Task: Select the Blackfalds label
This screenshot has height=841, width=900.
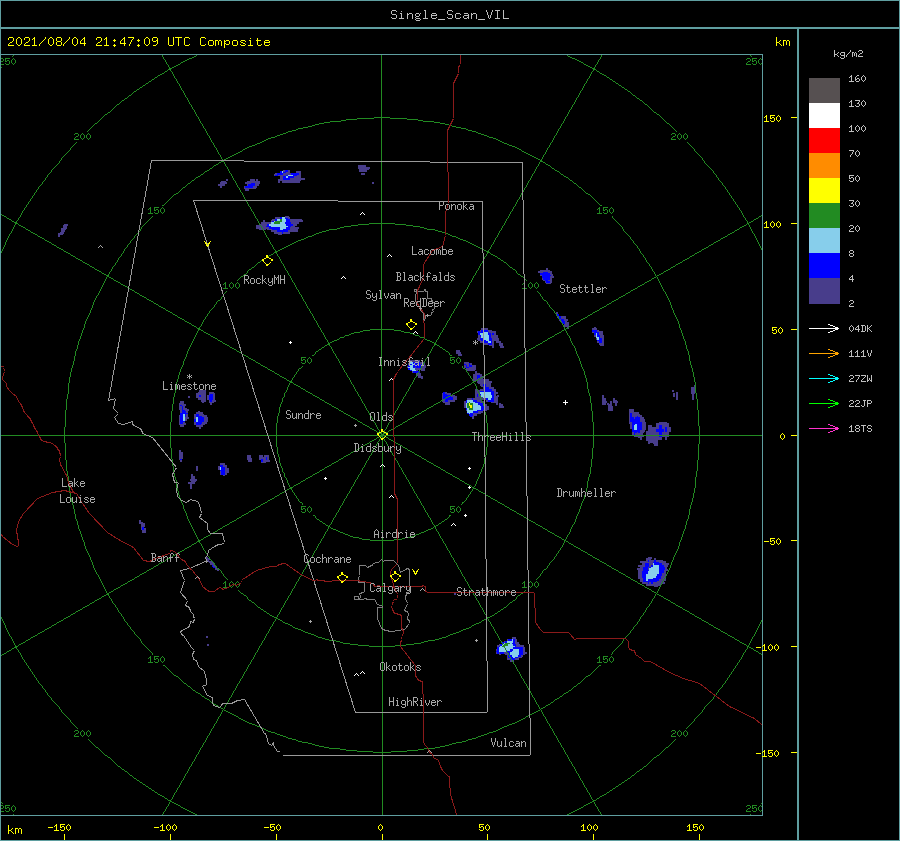Action: pyautogui.click(x=425, y=277)
